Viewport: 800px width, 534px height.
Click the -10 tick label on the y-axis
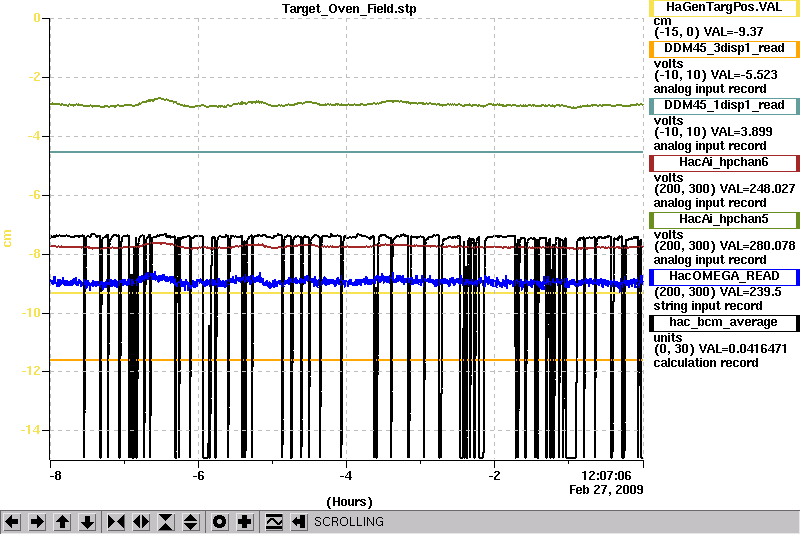coord(31,312)
